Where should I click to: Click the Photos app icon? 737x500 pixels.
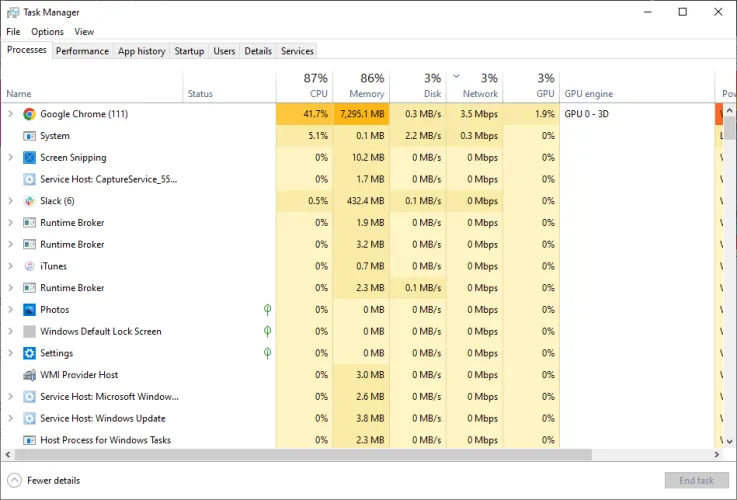point(29,310)
